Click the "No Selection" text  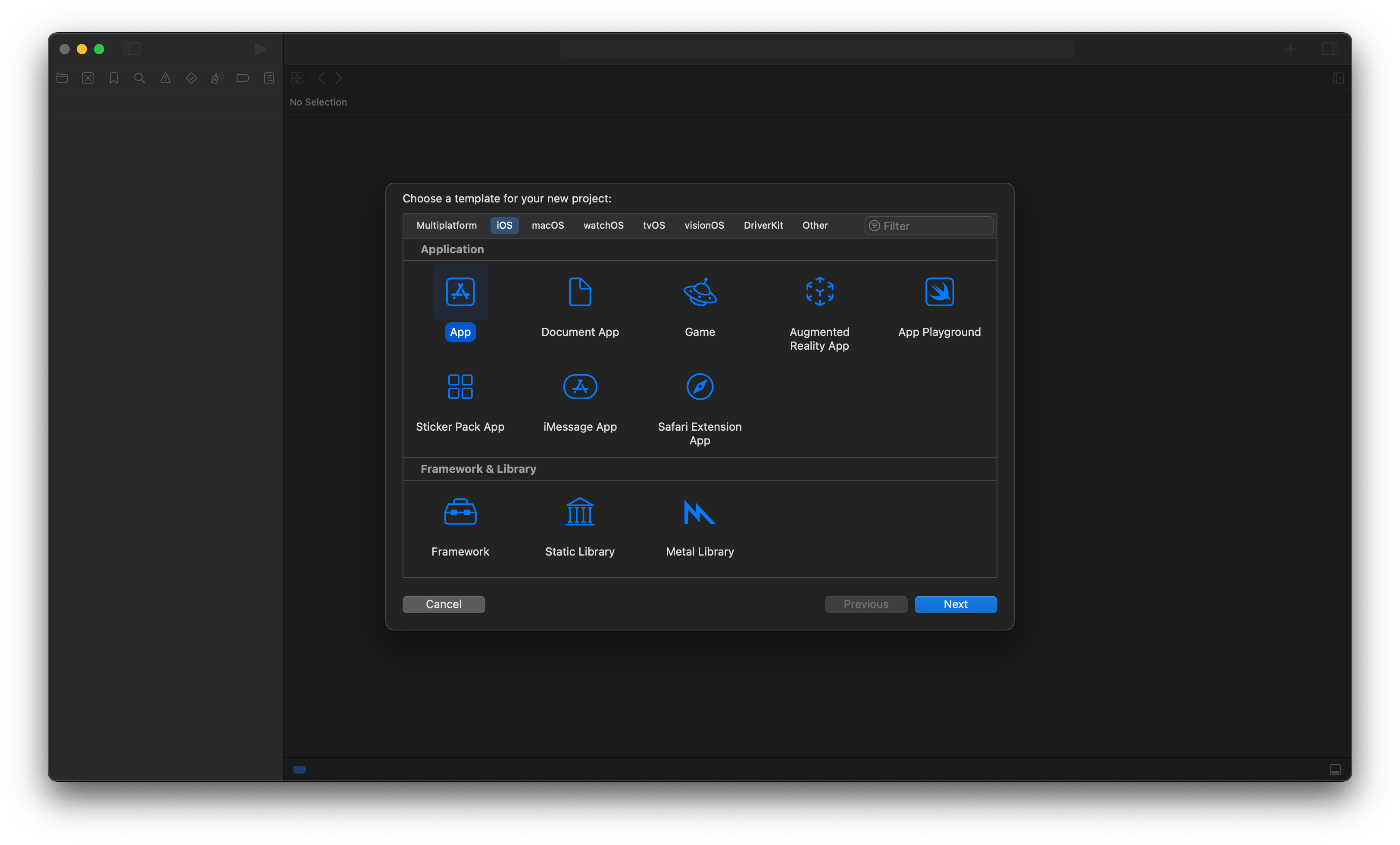click(x=318, y=102)
